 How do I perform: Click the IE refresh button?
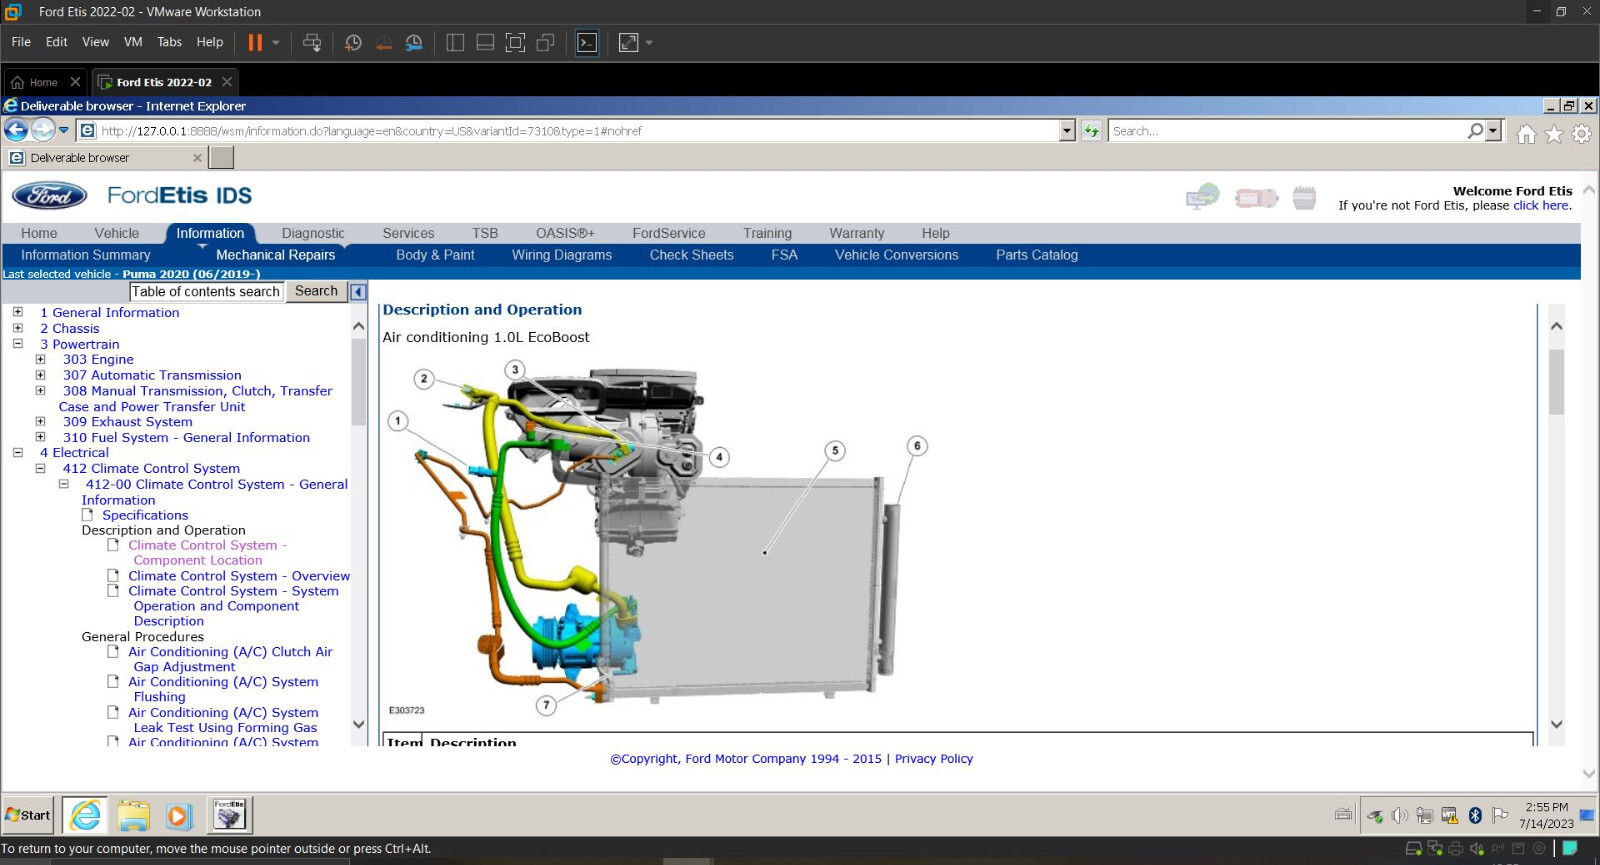(1091, 131)
